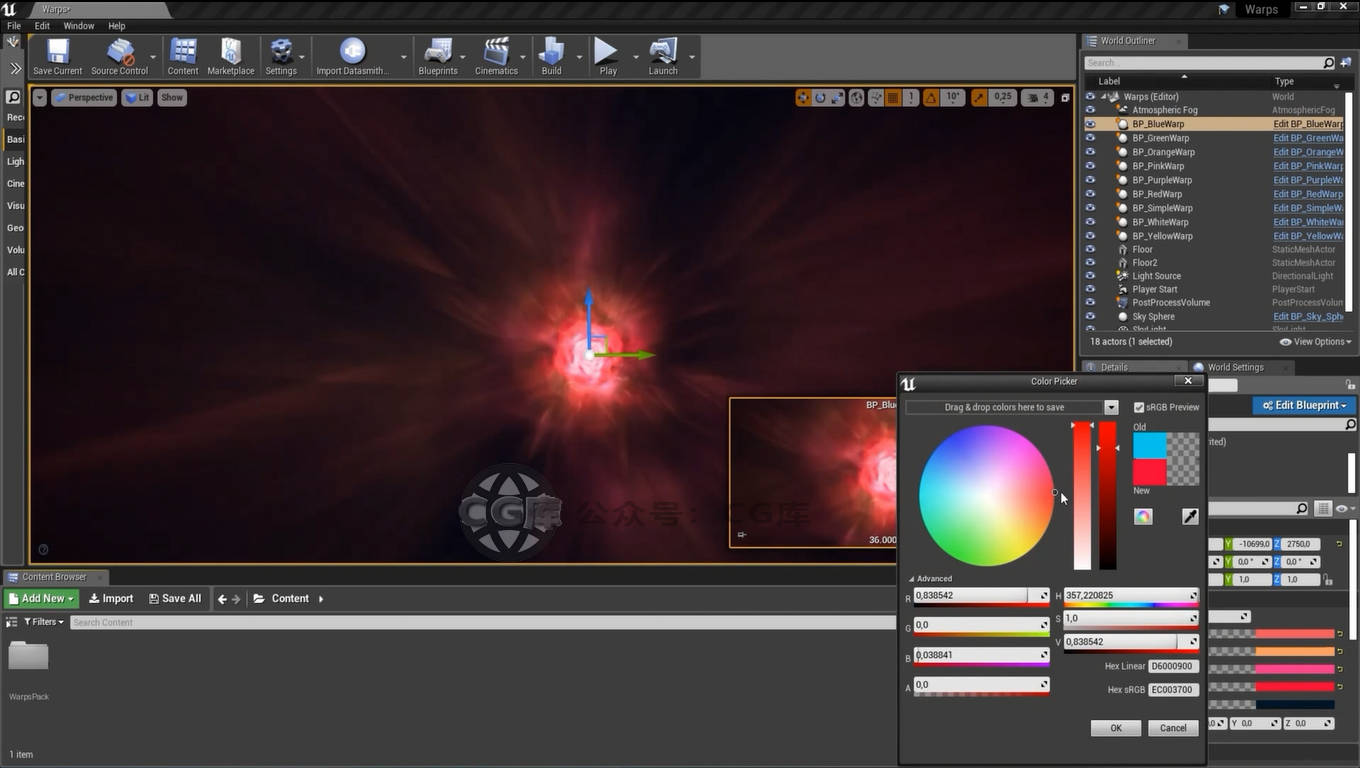1360x768 pixels.
Task: Toggle visibility of the Floor actor
Action: click(x=1090, y=249)
